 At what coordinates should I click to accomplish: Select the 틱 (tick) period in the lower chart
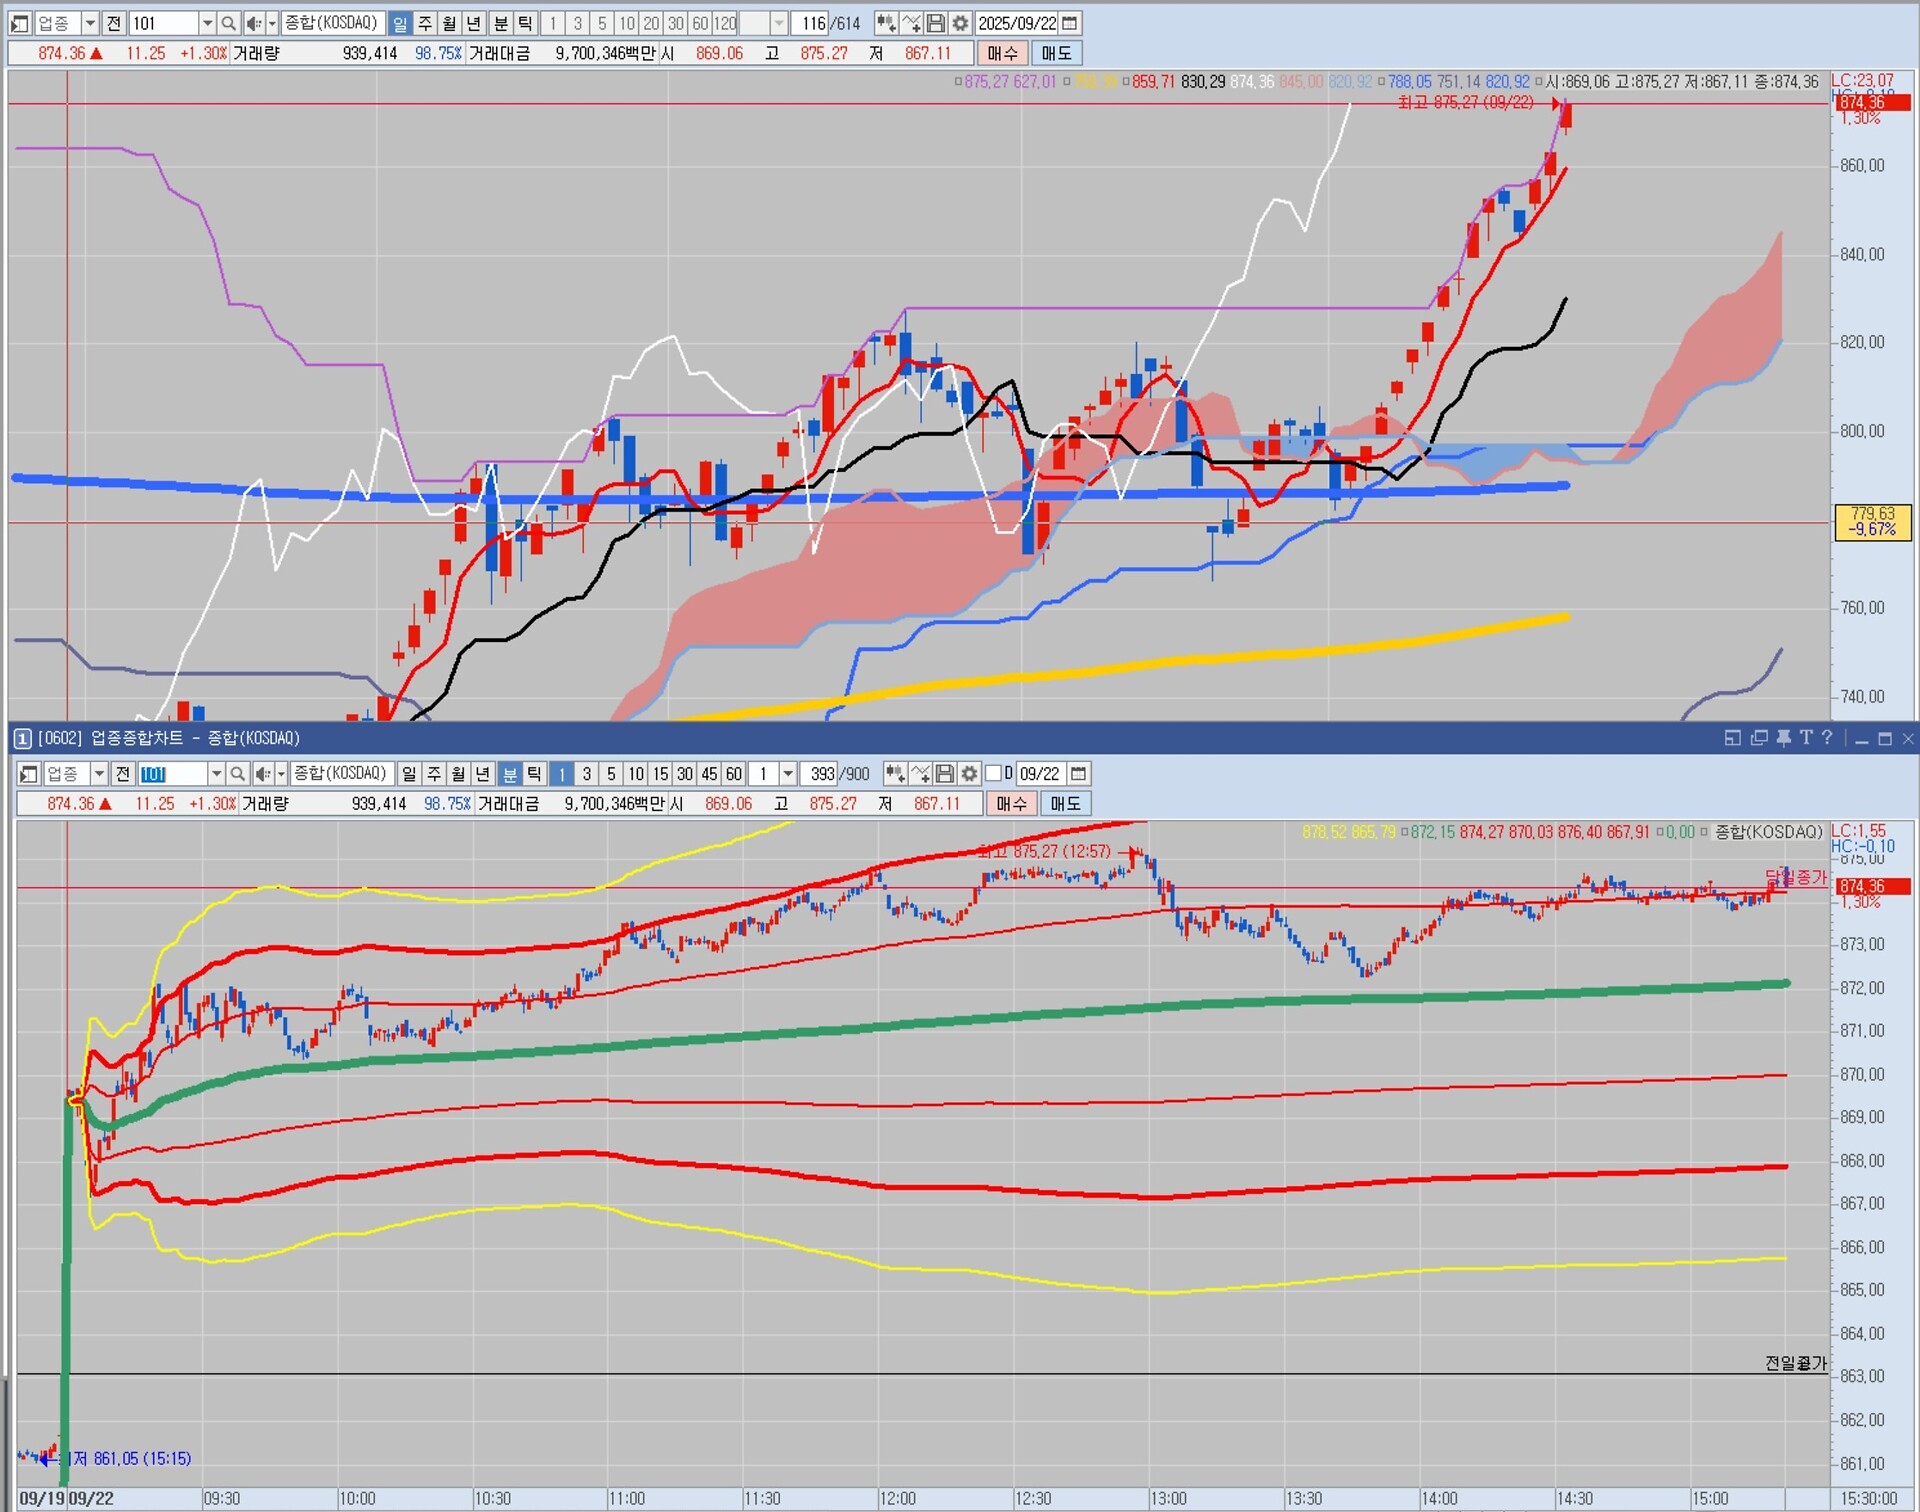pos(534,773)
